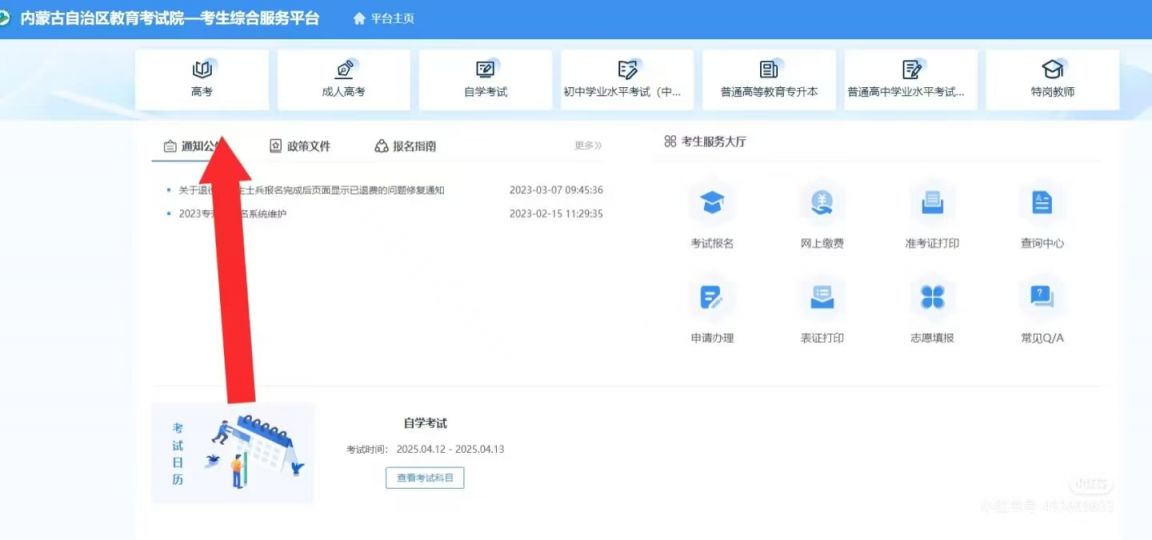Click the 网上缴费 online payment icon

point(822,205)
